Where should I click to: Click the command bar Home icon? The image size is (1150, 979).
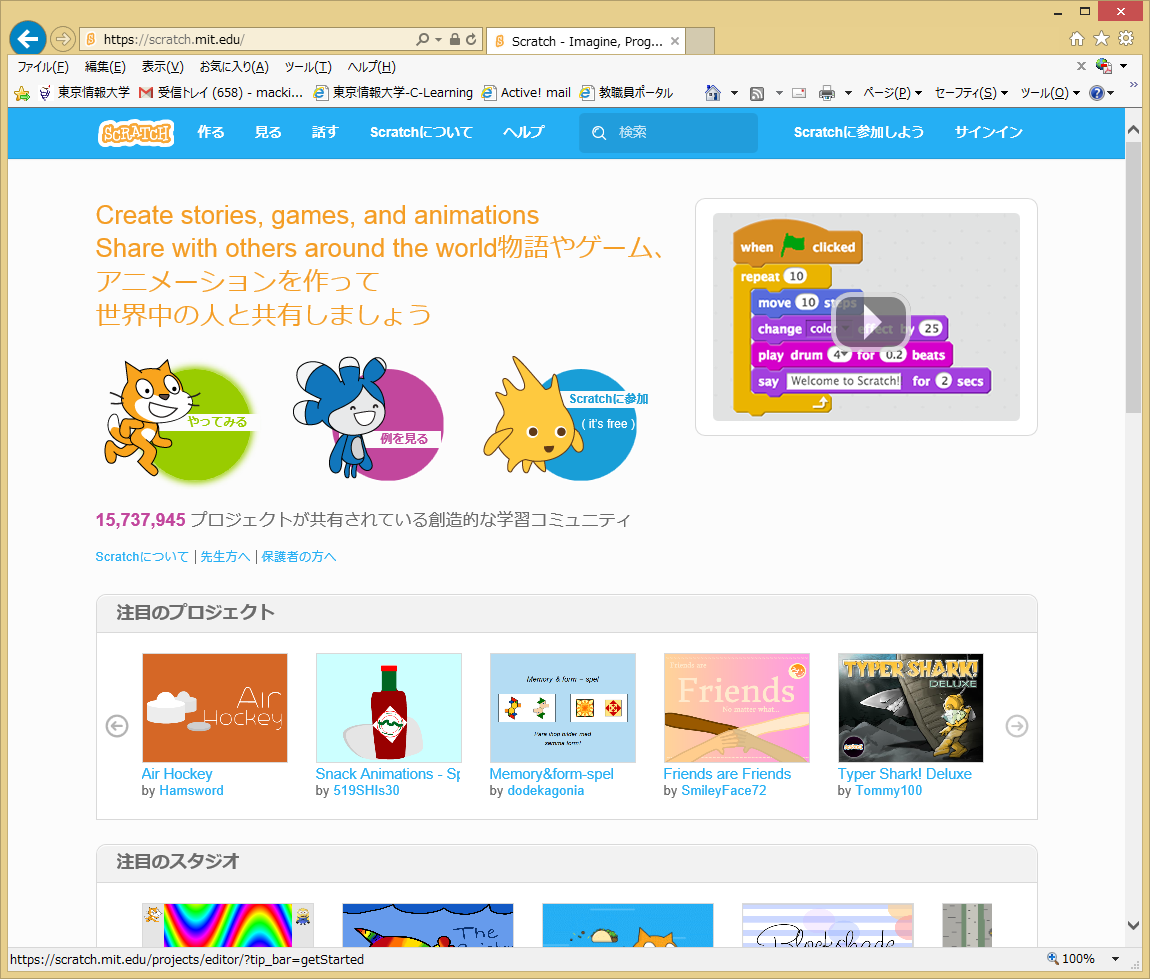pos(713,93)
